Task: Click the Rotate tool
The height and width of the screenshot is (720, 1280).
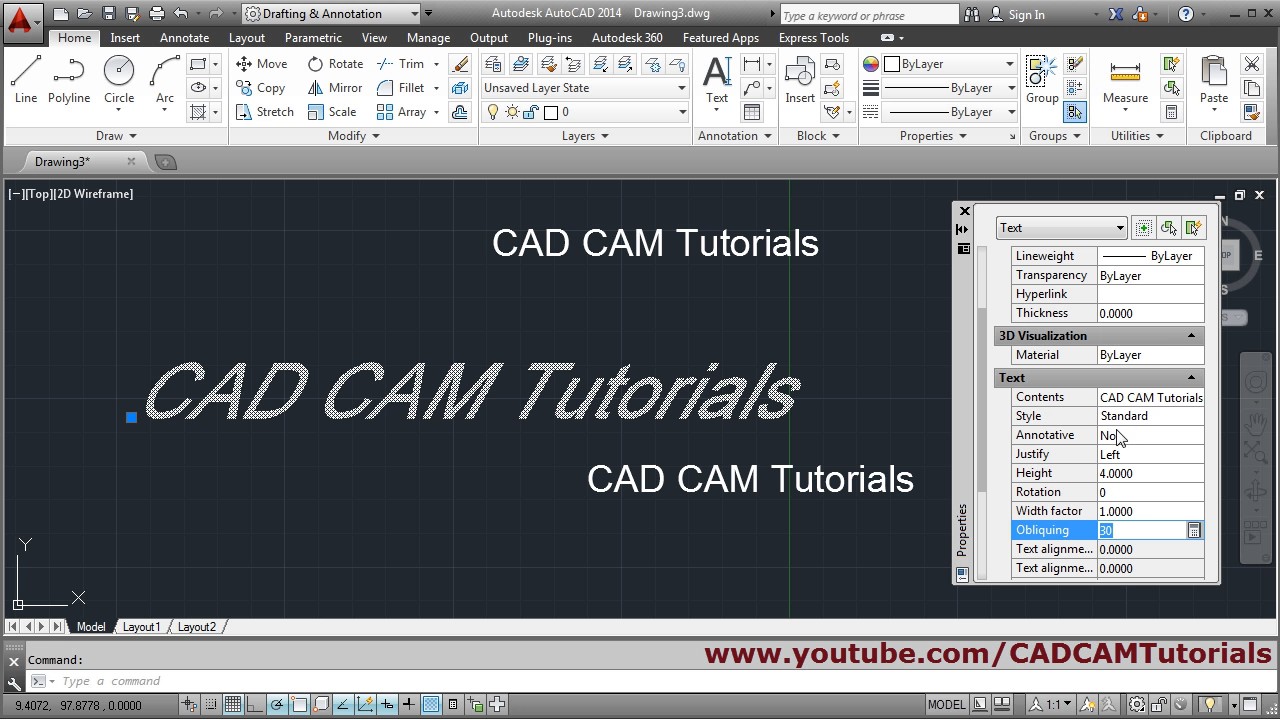Action: click(336, 63)
